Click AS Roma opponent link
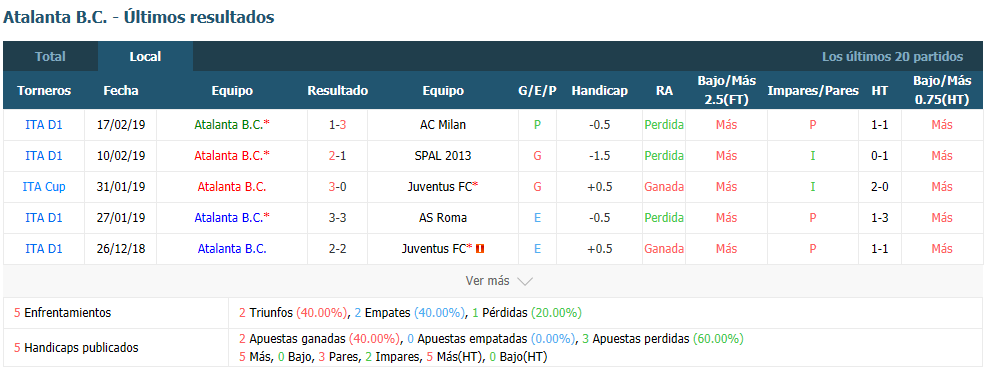 443,217
